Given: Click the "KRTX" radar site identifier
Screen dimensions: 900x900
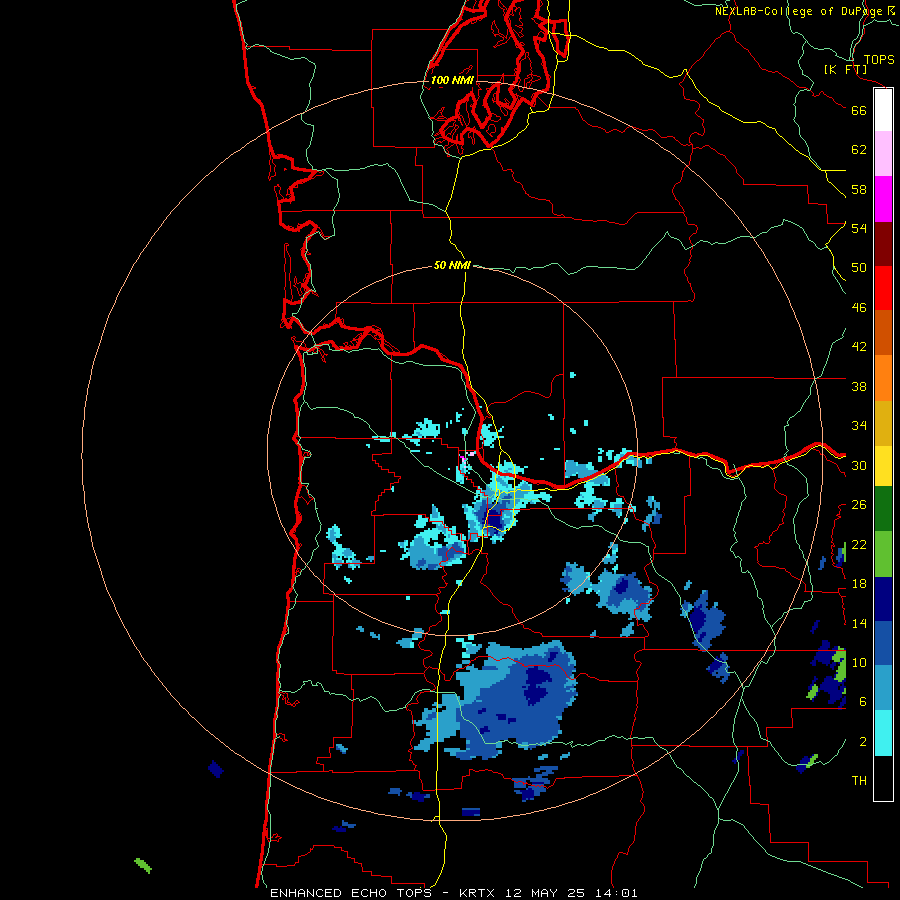Looking at the screenshot, I should [x=476, y=893].
